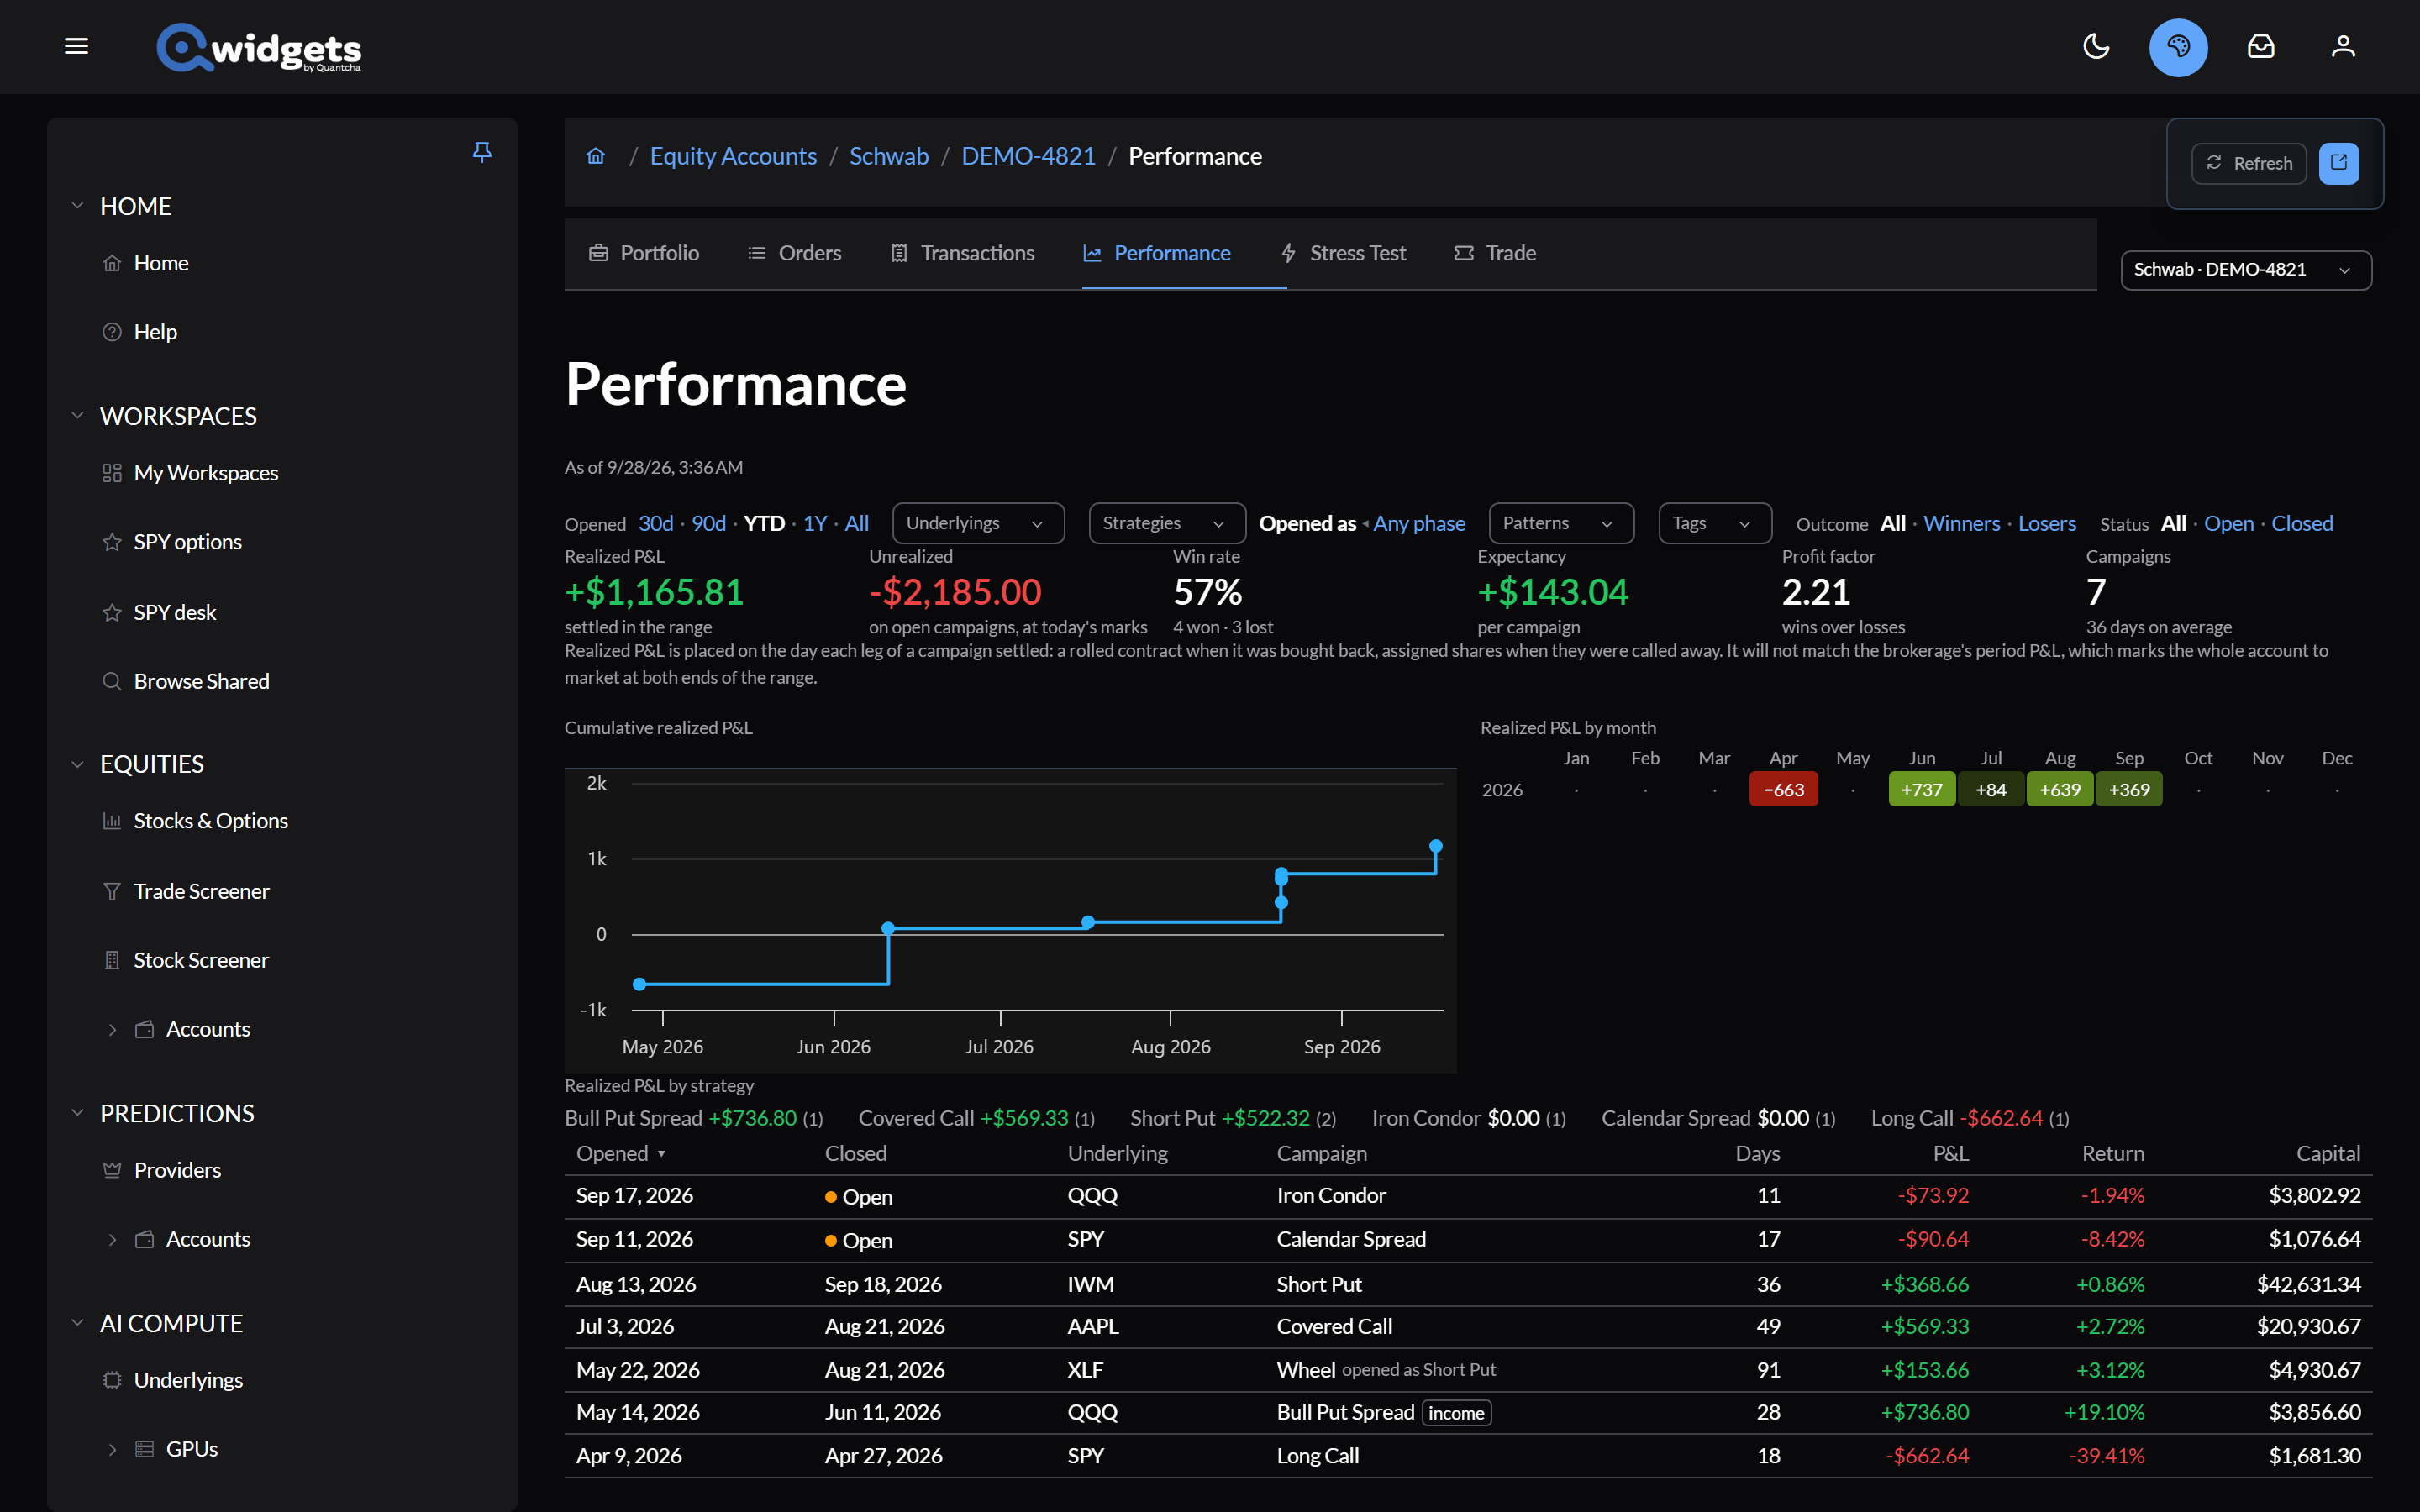
Task: Click the April -663 month cell
Action: (x=1783, y=790)
